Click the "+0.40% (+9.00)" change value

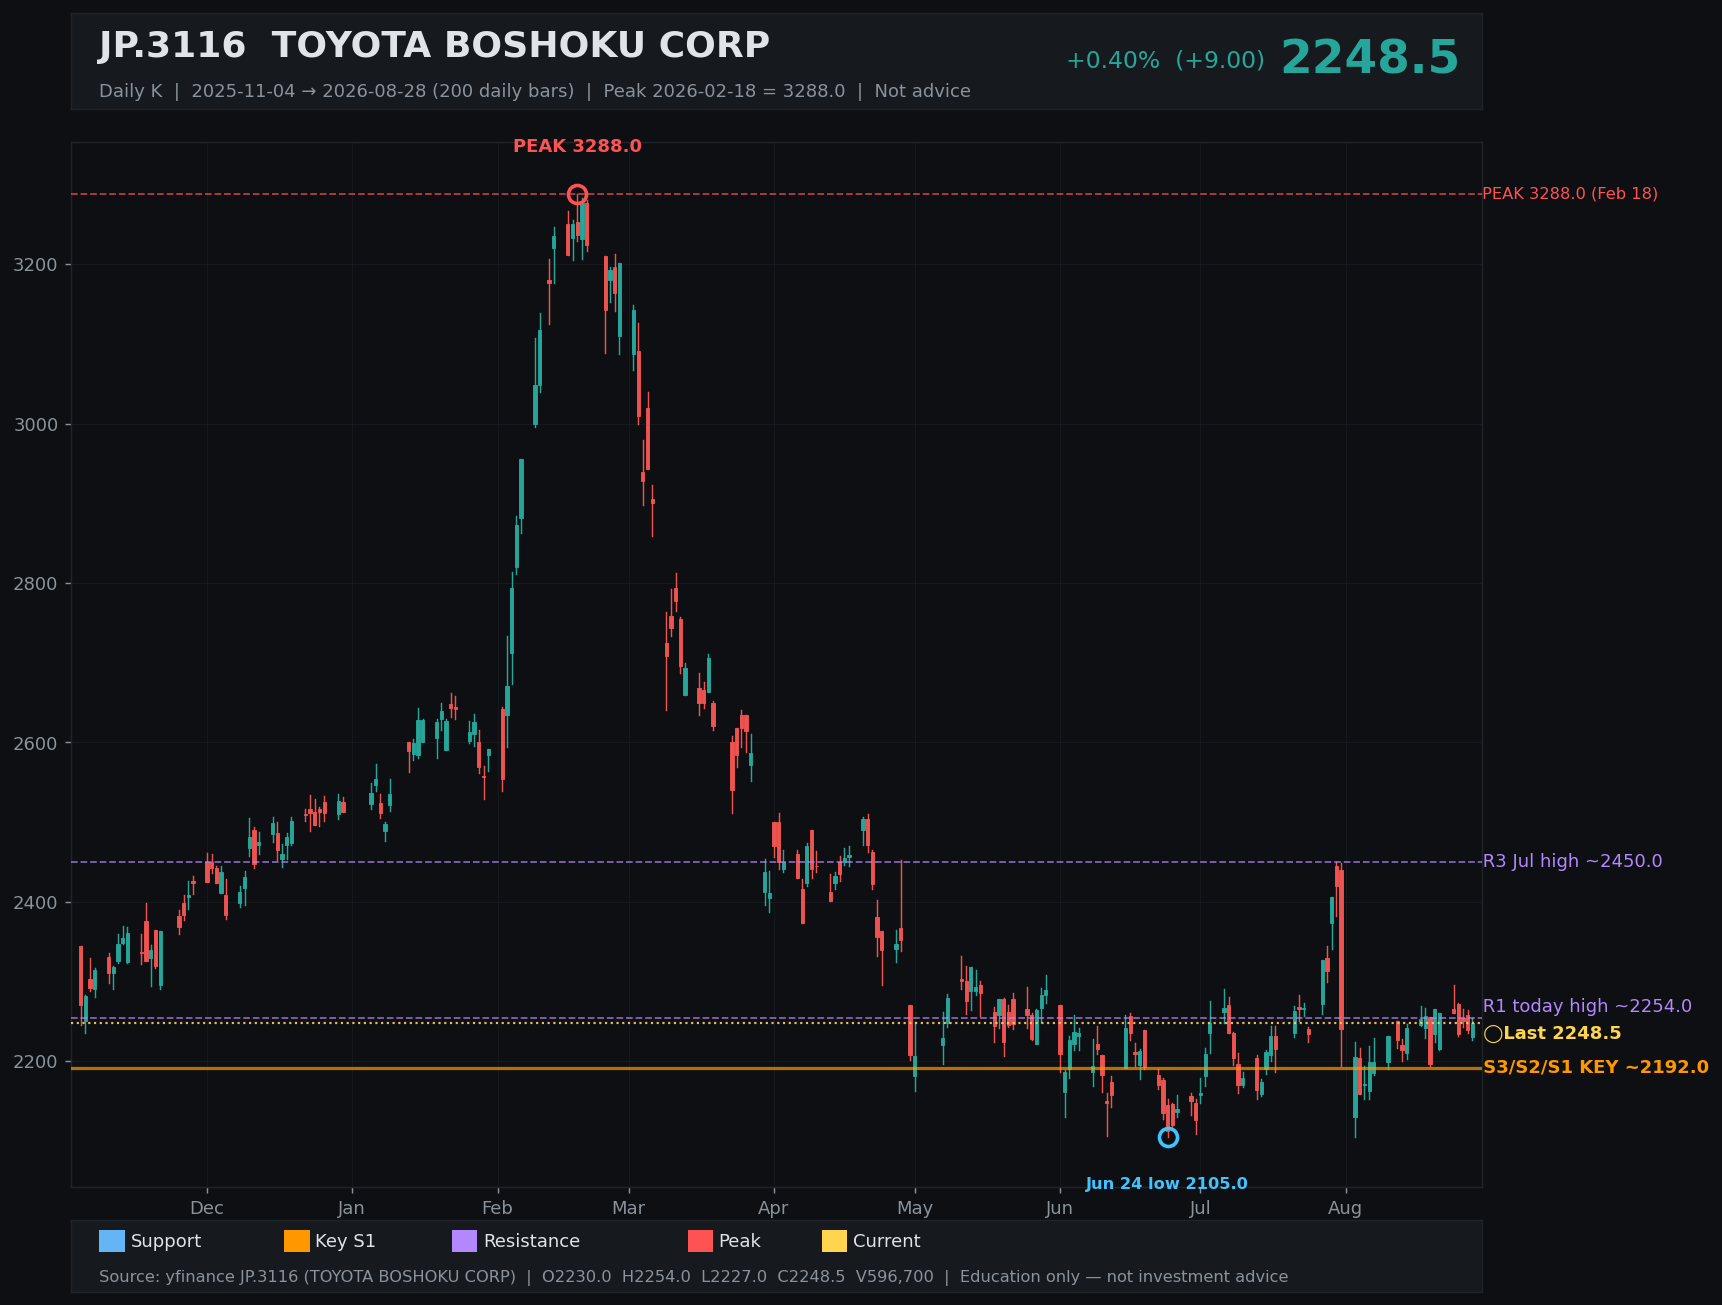point(1165,61)
